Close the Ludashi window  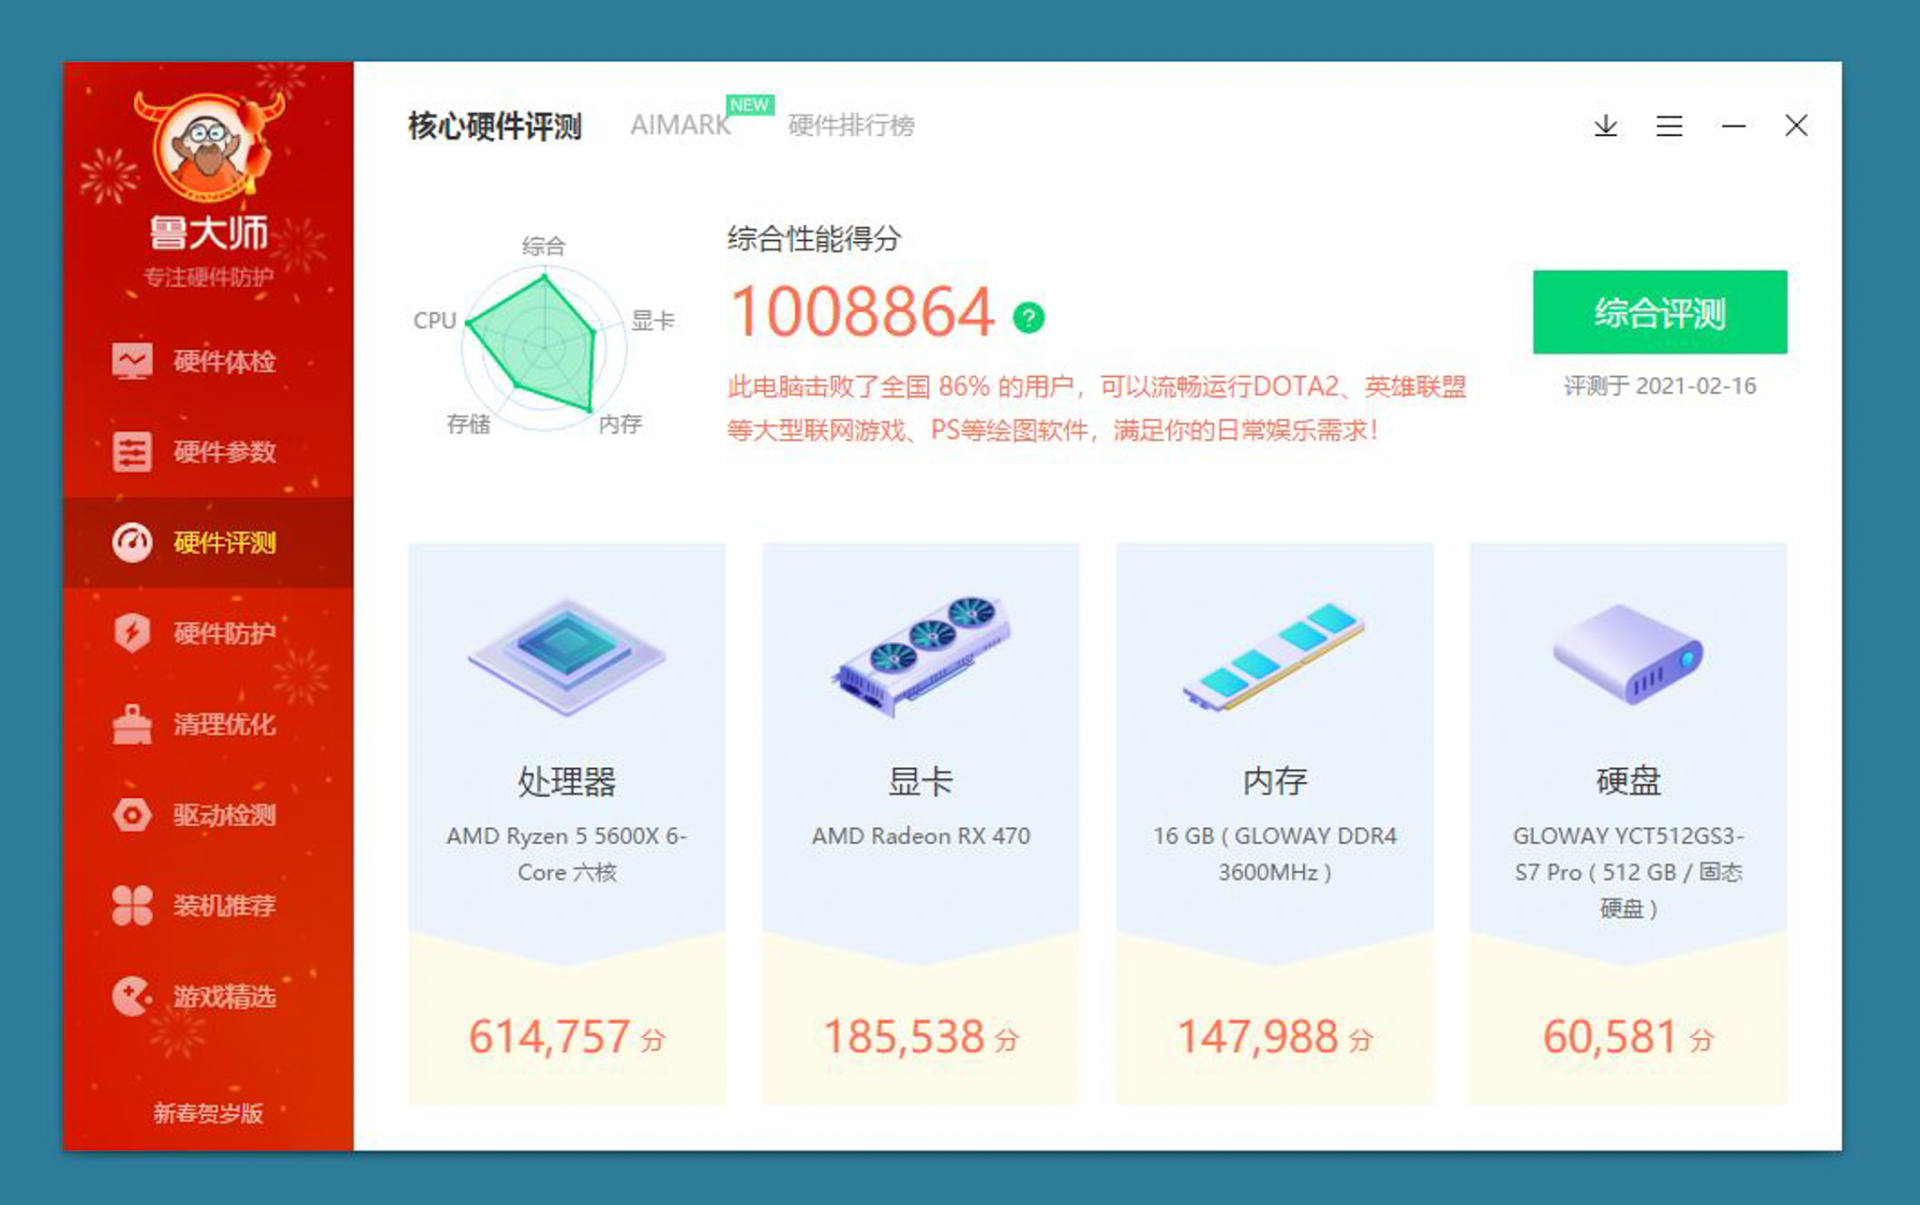(x=1796, y=126)
